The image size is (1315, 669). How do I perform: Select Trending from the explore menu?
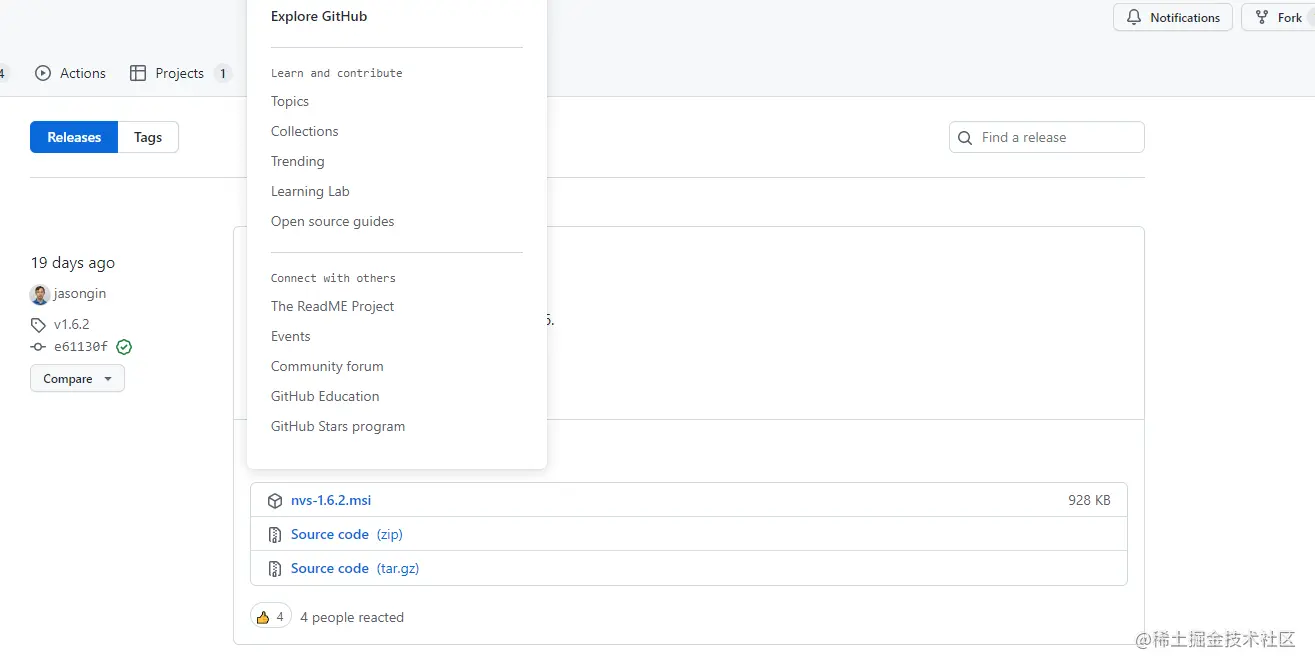click(298, 161)
